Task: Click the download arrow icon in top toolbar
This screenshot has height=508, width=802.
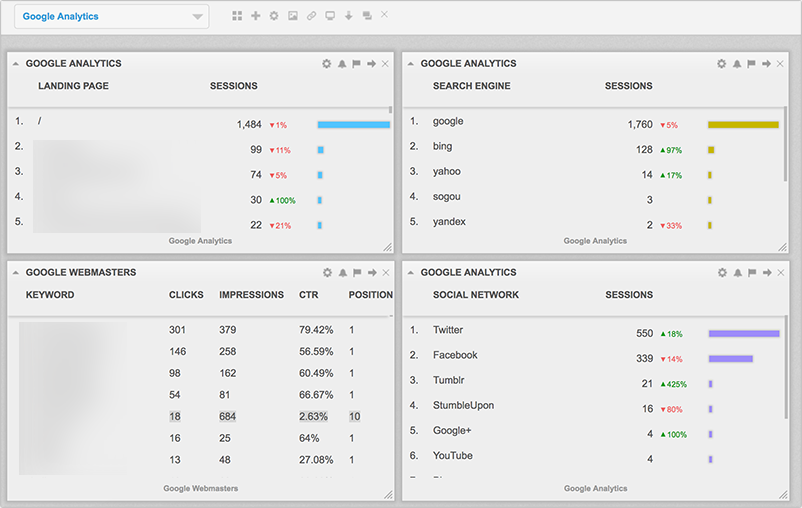Action: (x=348, y=16)
